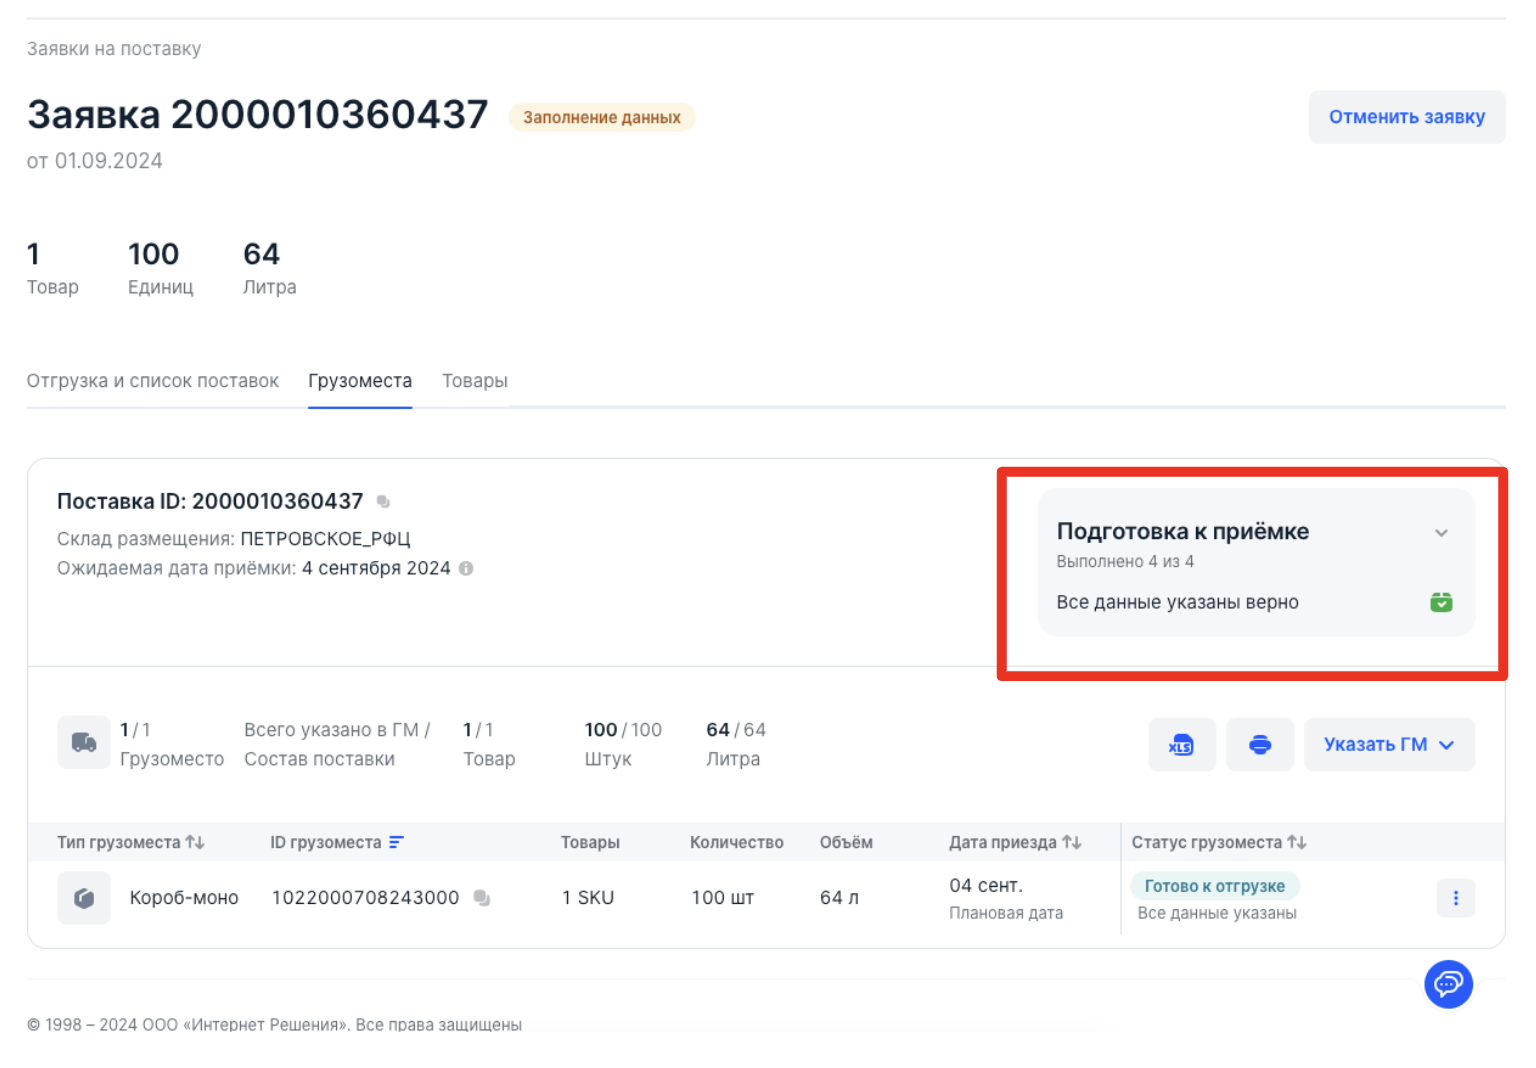Go back to Заявки на поставку breadcrumb
1536x1068 pixels.
click(114, 49)
